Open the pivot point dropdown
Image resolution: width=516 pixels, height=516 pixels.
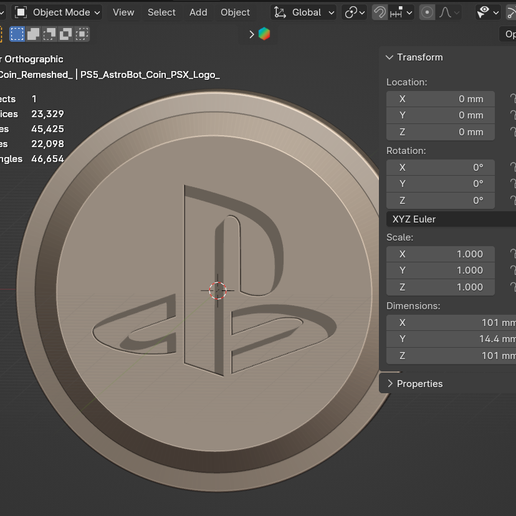click(354, 13)
